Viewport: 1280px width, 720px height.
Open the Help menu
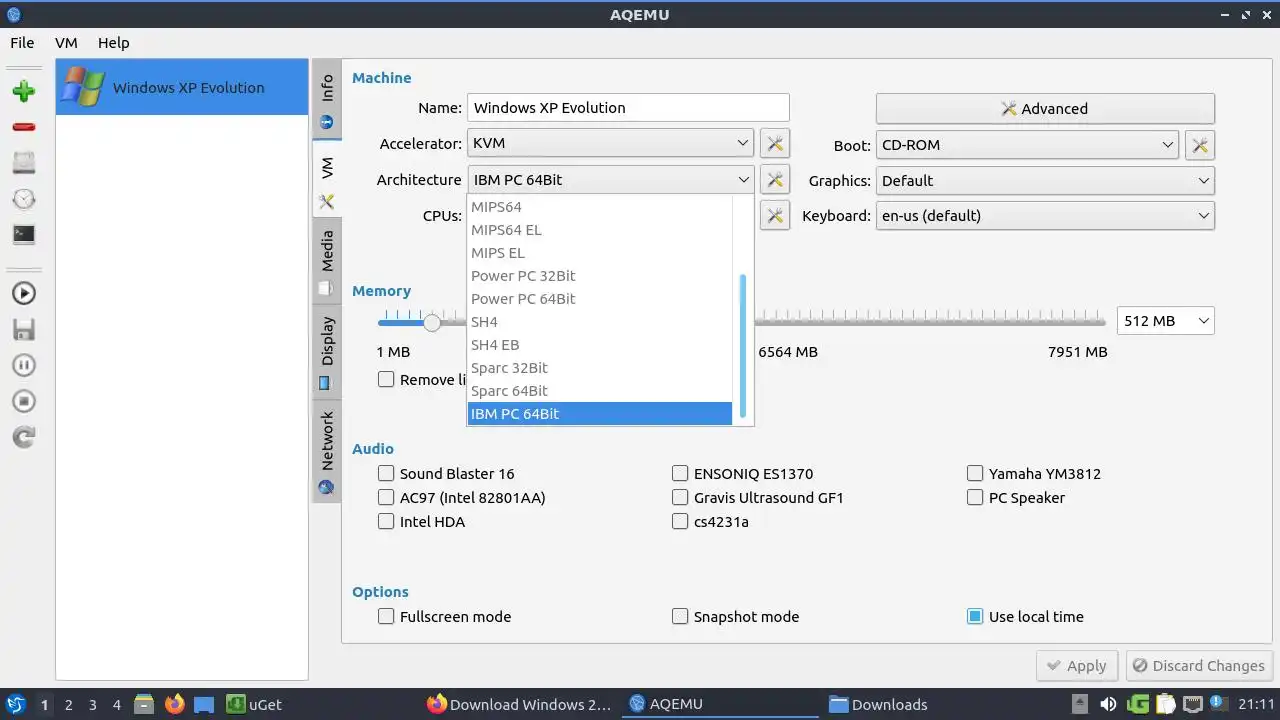click(114, 43)
